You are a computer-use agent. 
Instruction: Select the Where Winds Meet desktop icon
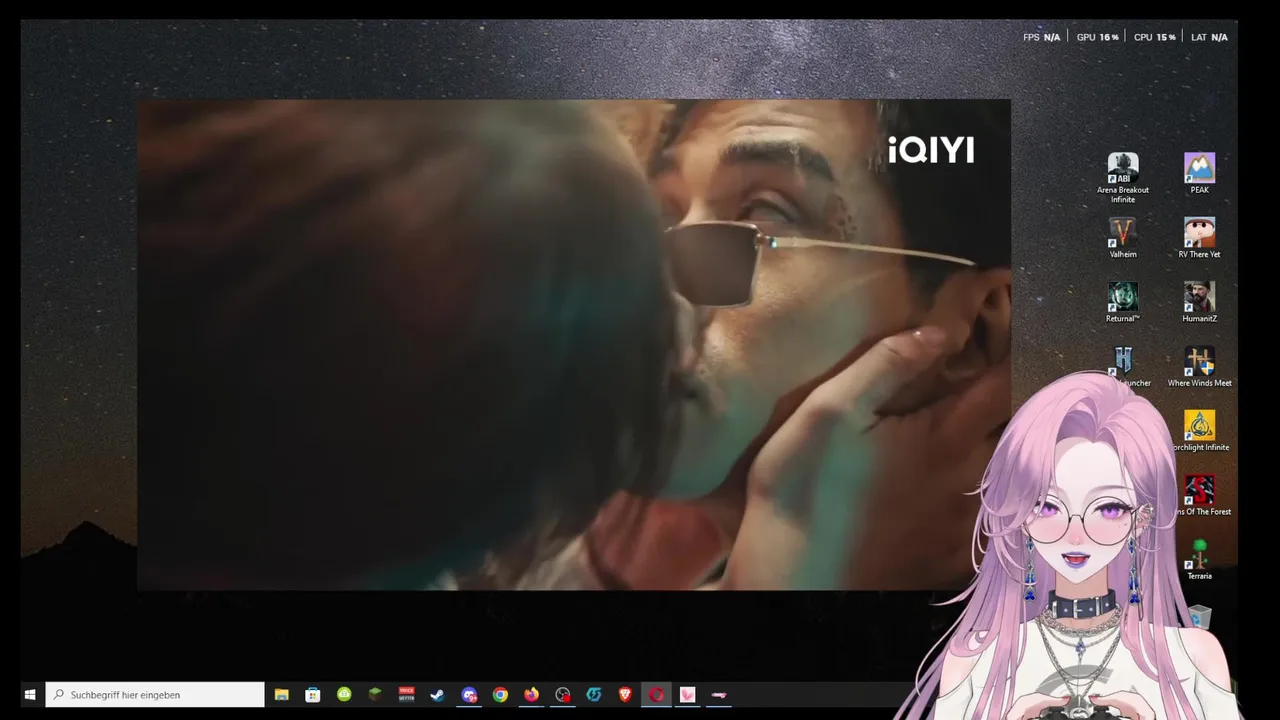[1199, 367]
